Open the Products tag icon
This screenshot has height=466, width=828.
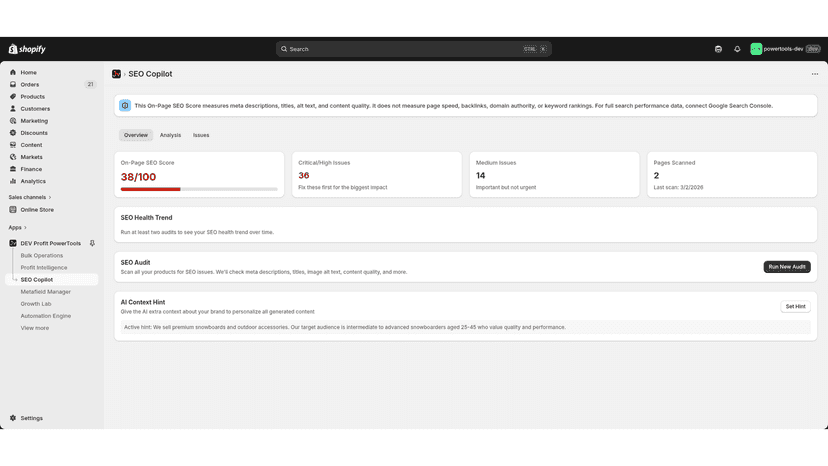coord(13,97)
